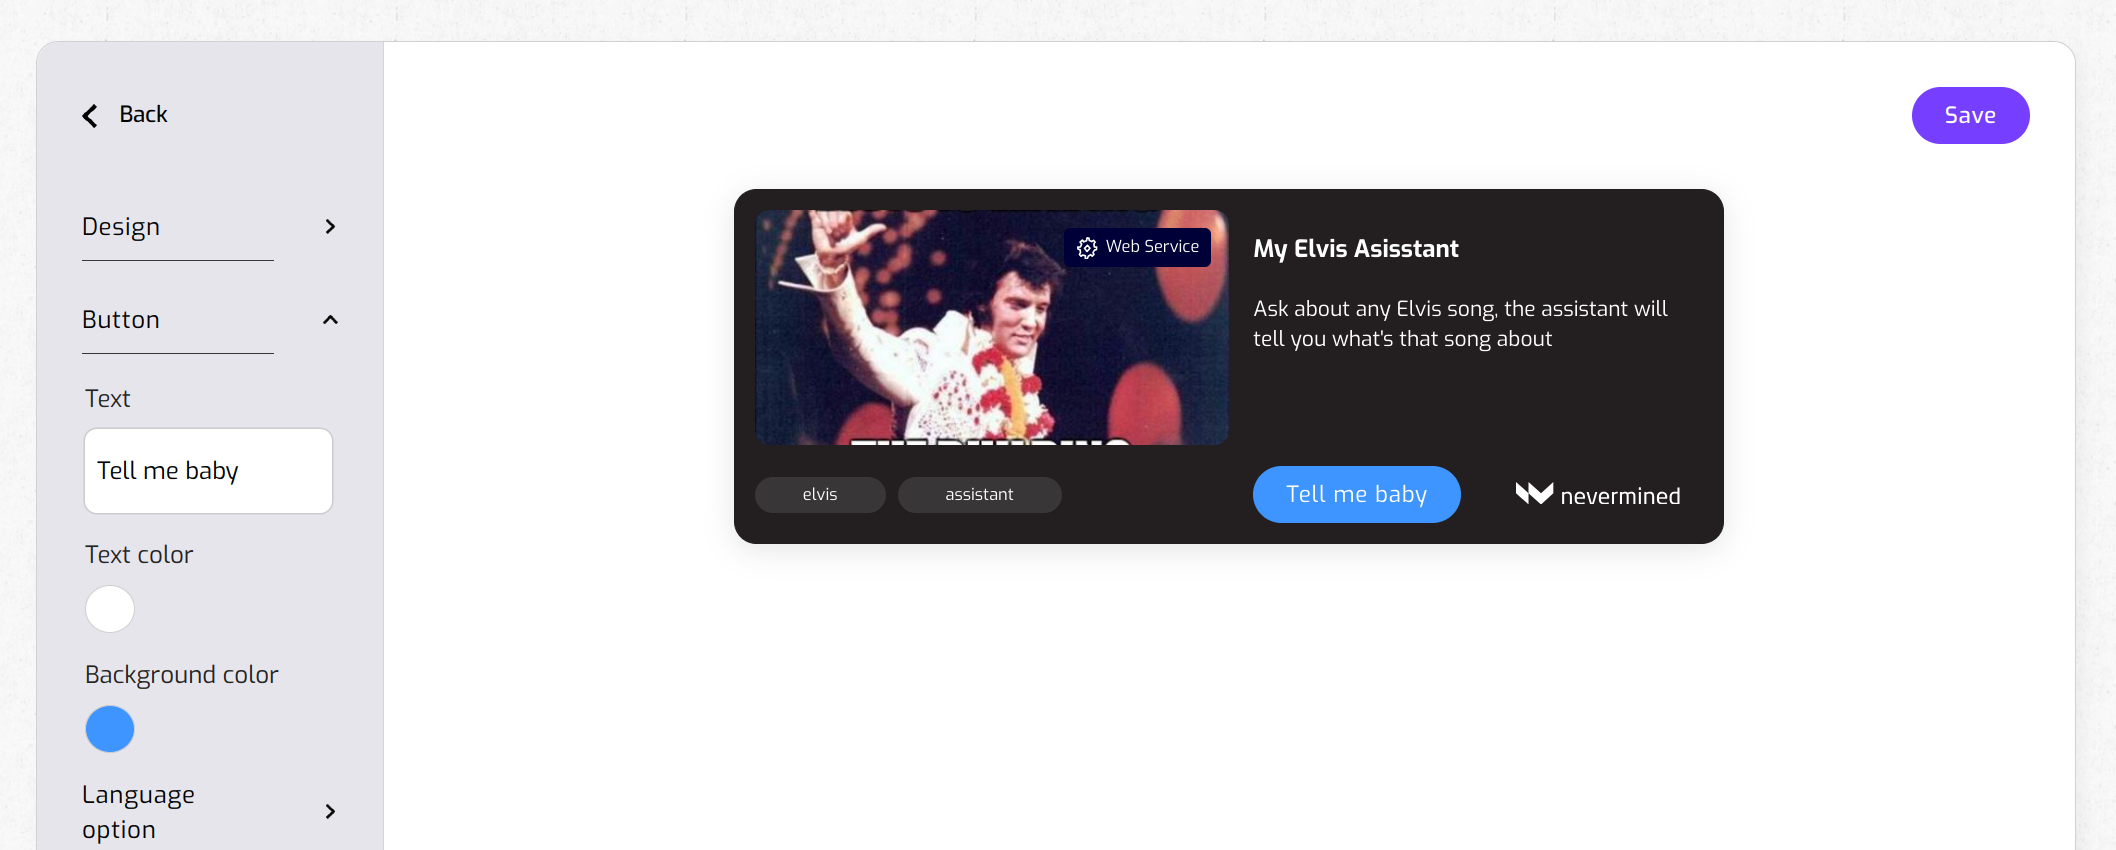Click the Back arrow icon

(90, 116)
